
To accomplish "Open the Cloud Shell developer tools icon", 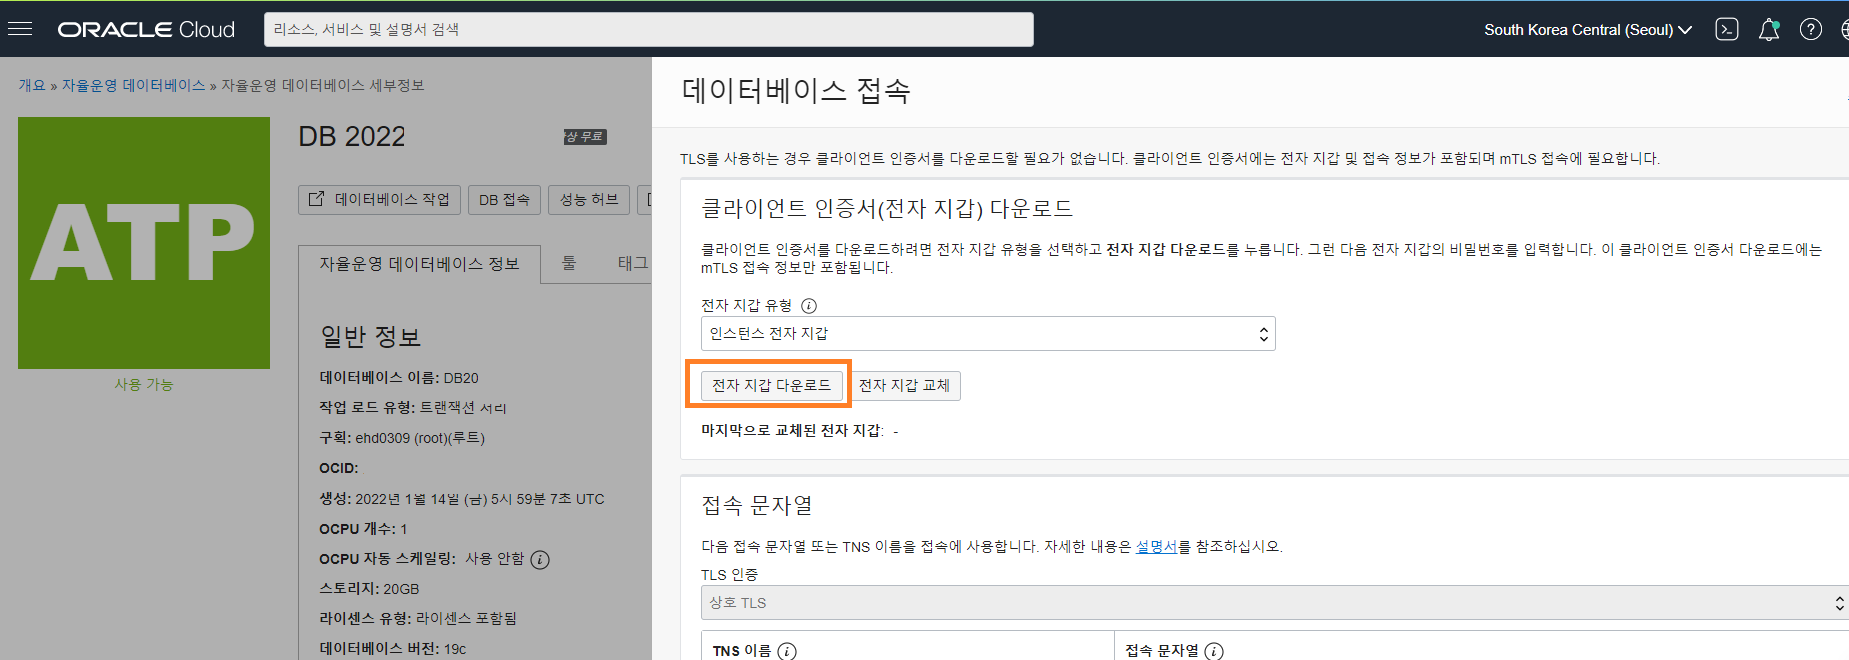I will [1727, 30].
